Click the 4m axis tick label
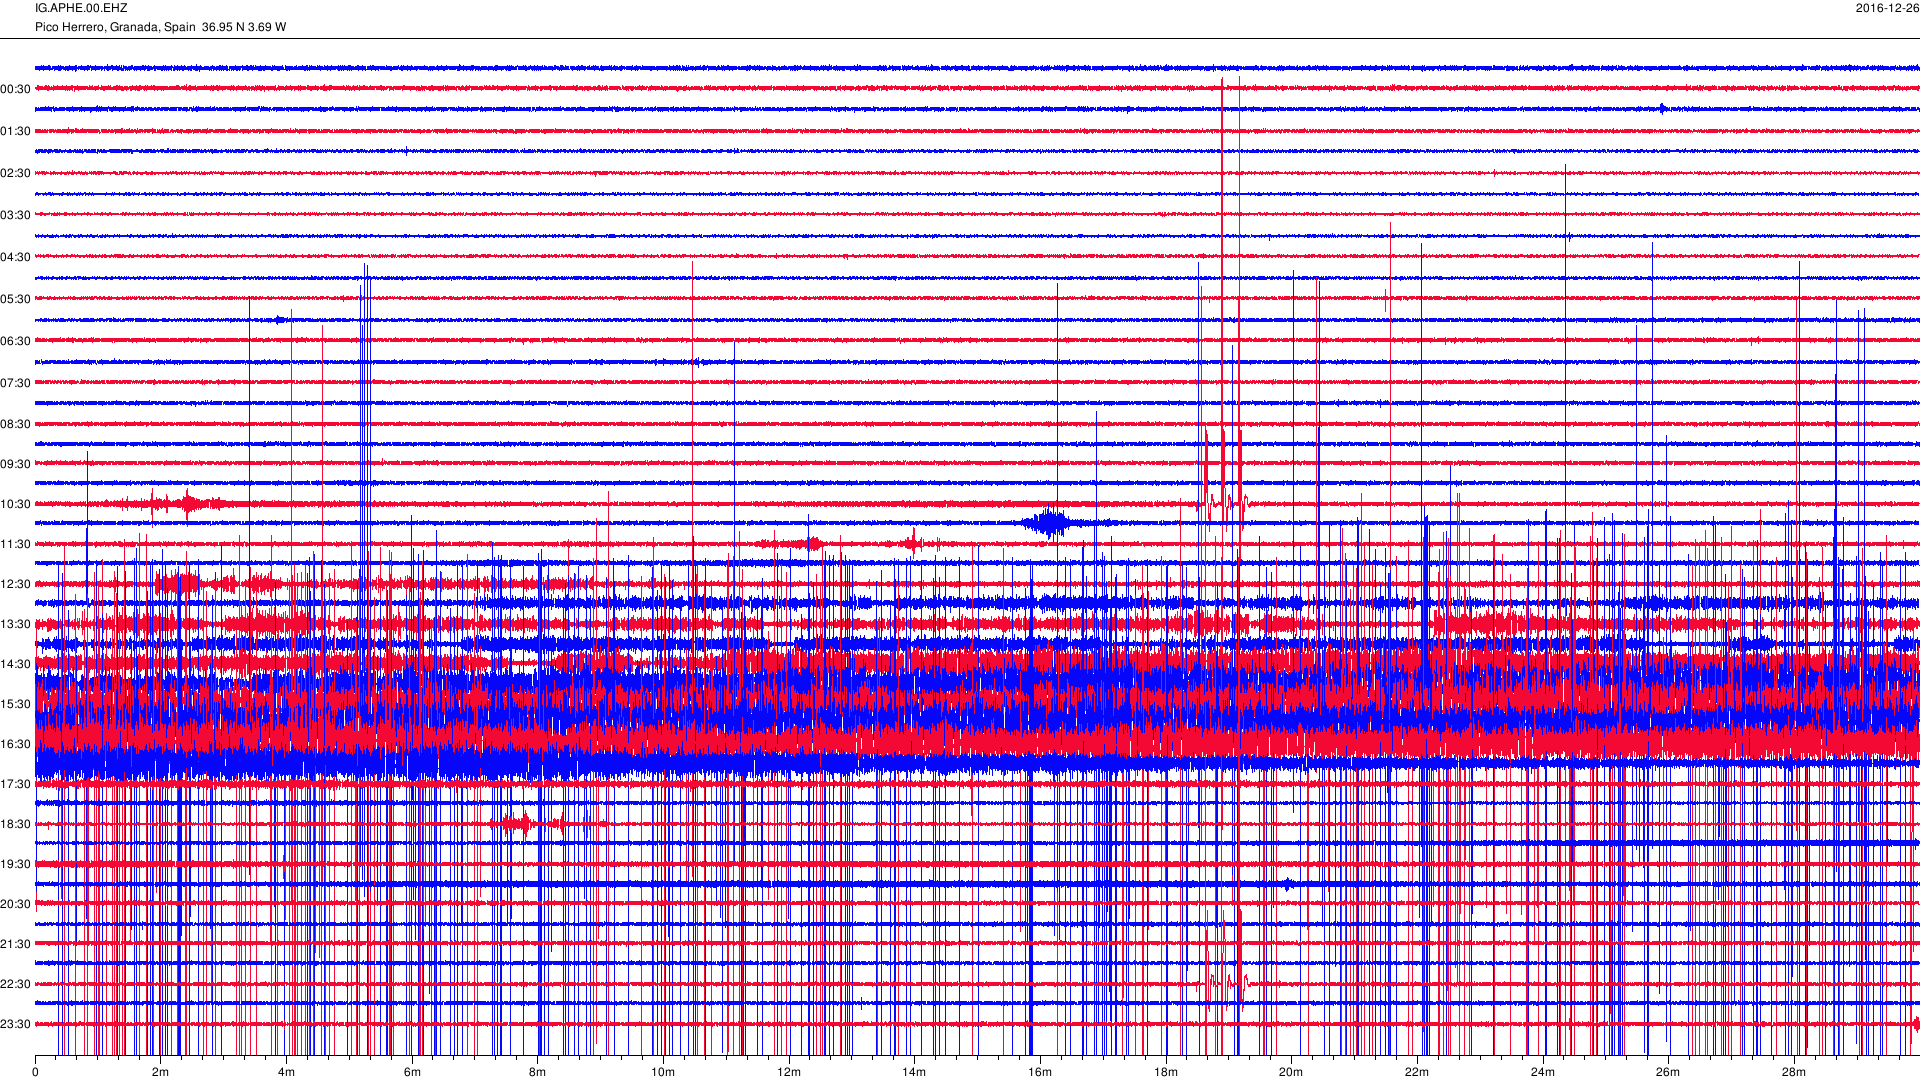The image size is (1920, 1080). click(286, 1072)
